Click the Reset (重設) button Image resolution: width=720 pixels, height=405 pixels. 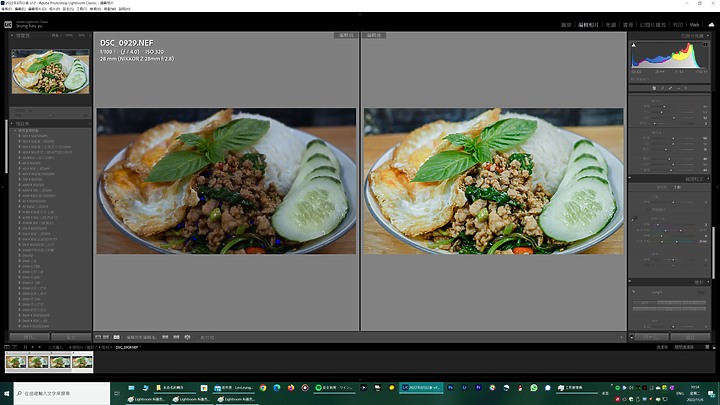(690, 337)
